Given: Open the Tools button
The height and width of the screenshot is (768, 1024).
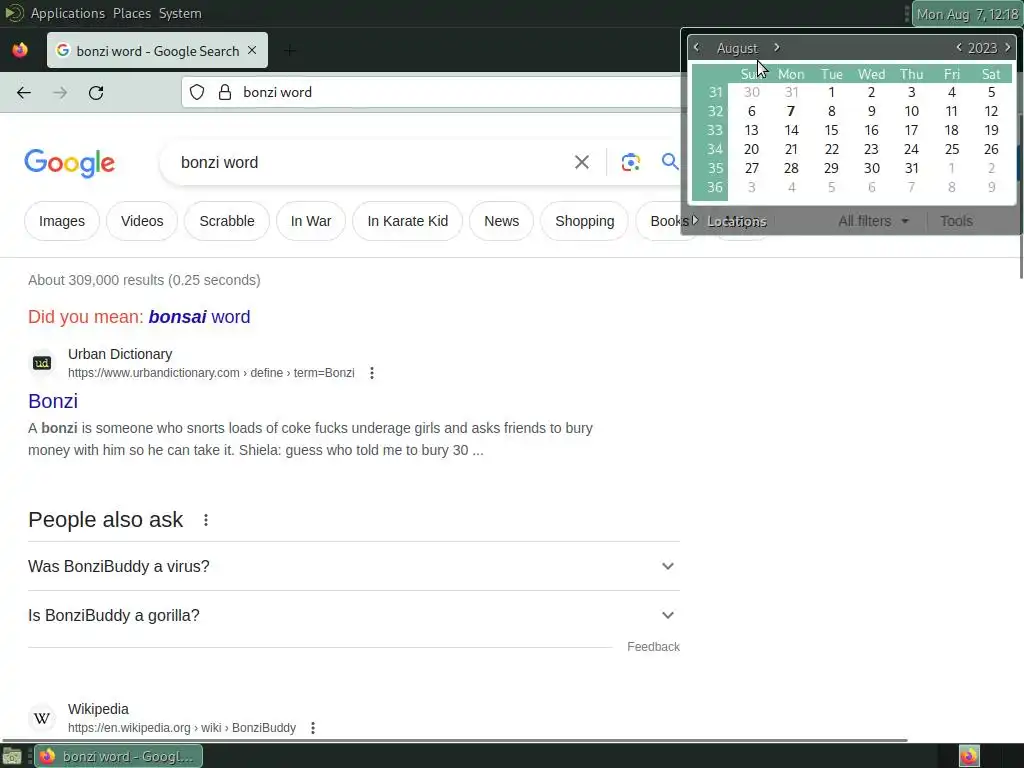Looking at the screenshot, I should [x=956, y=221].
